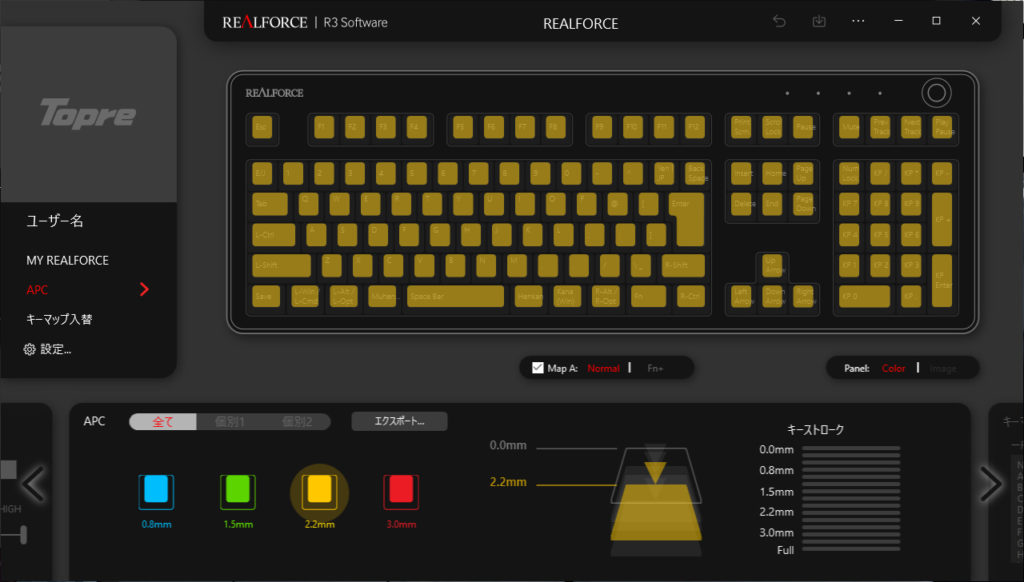
Task: Choose the red 3.0mm actuation swatch
Action: coord(401,491)
